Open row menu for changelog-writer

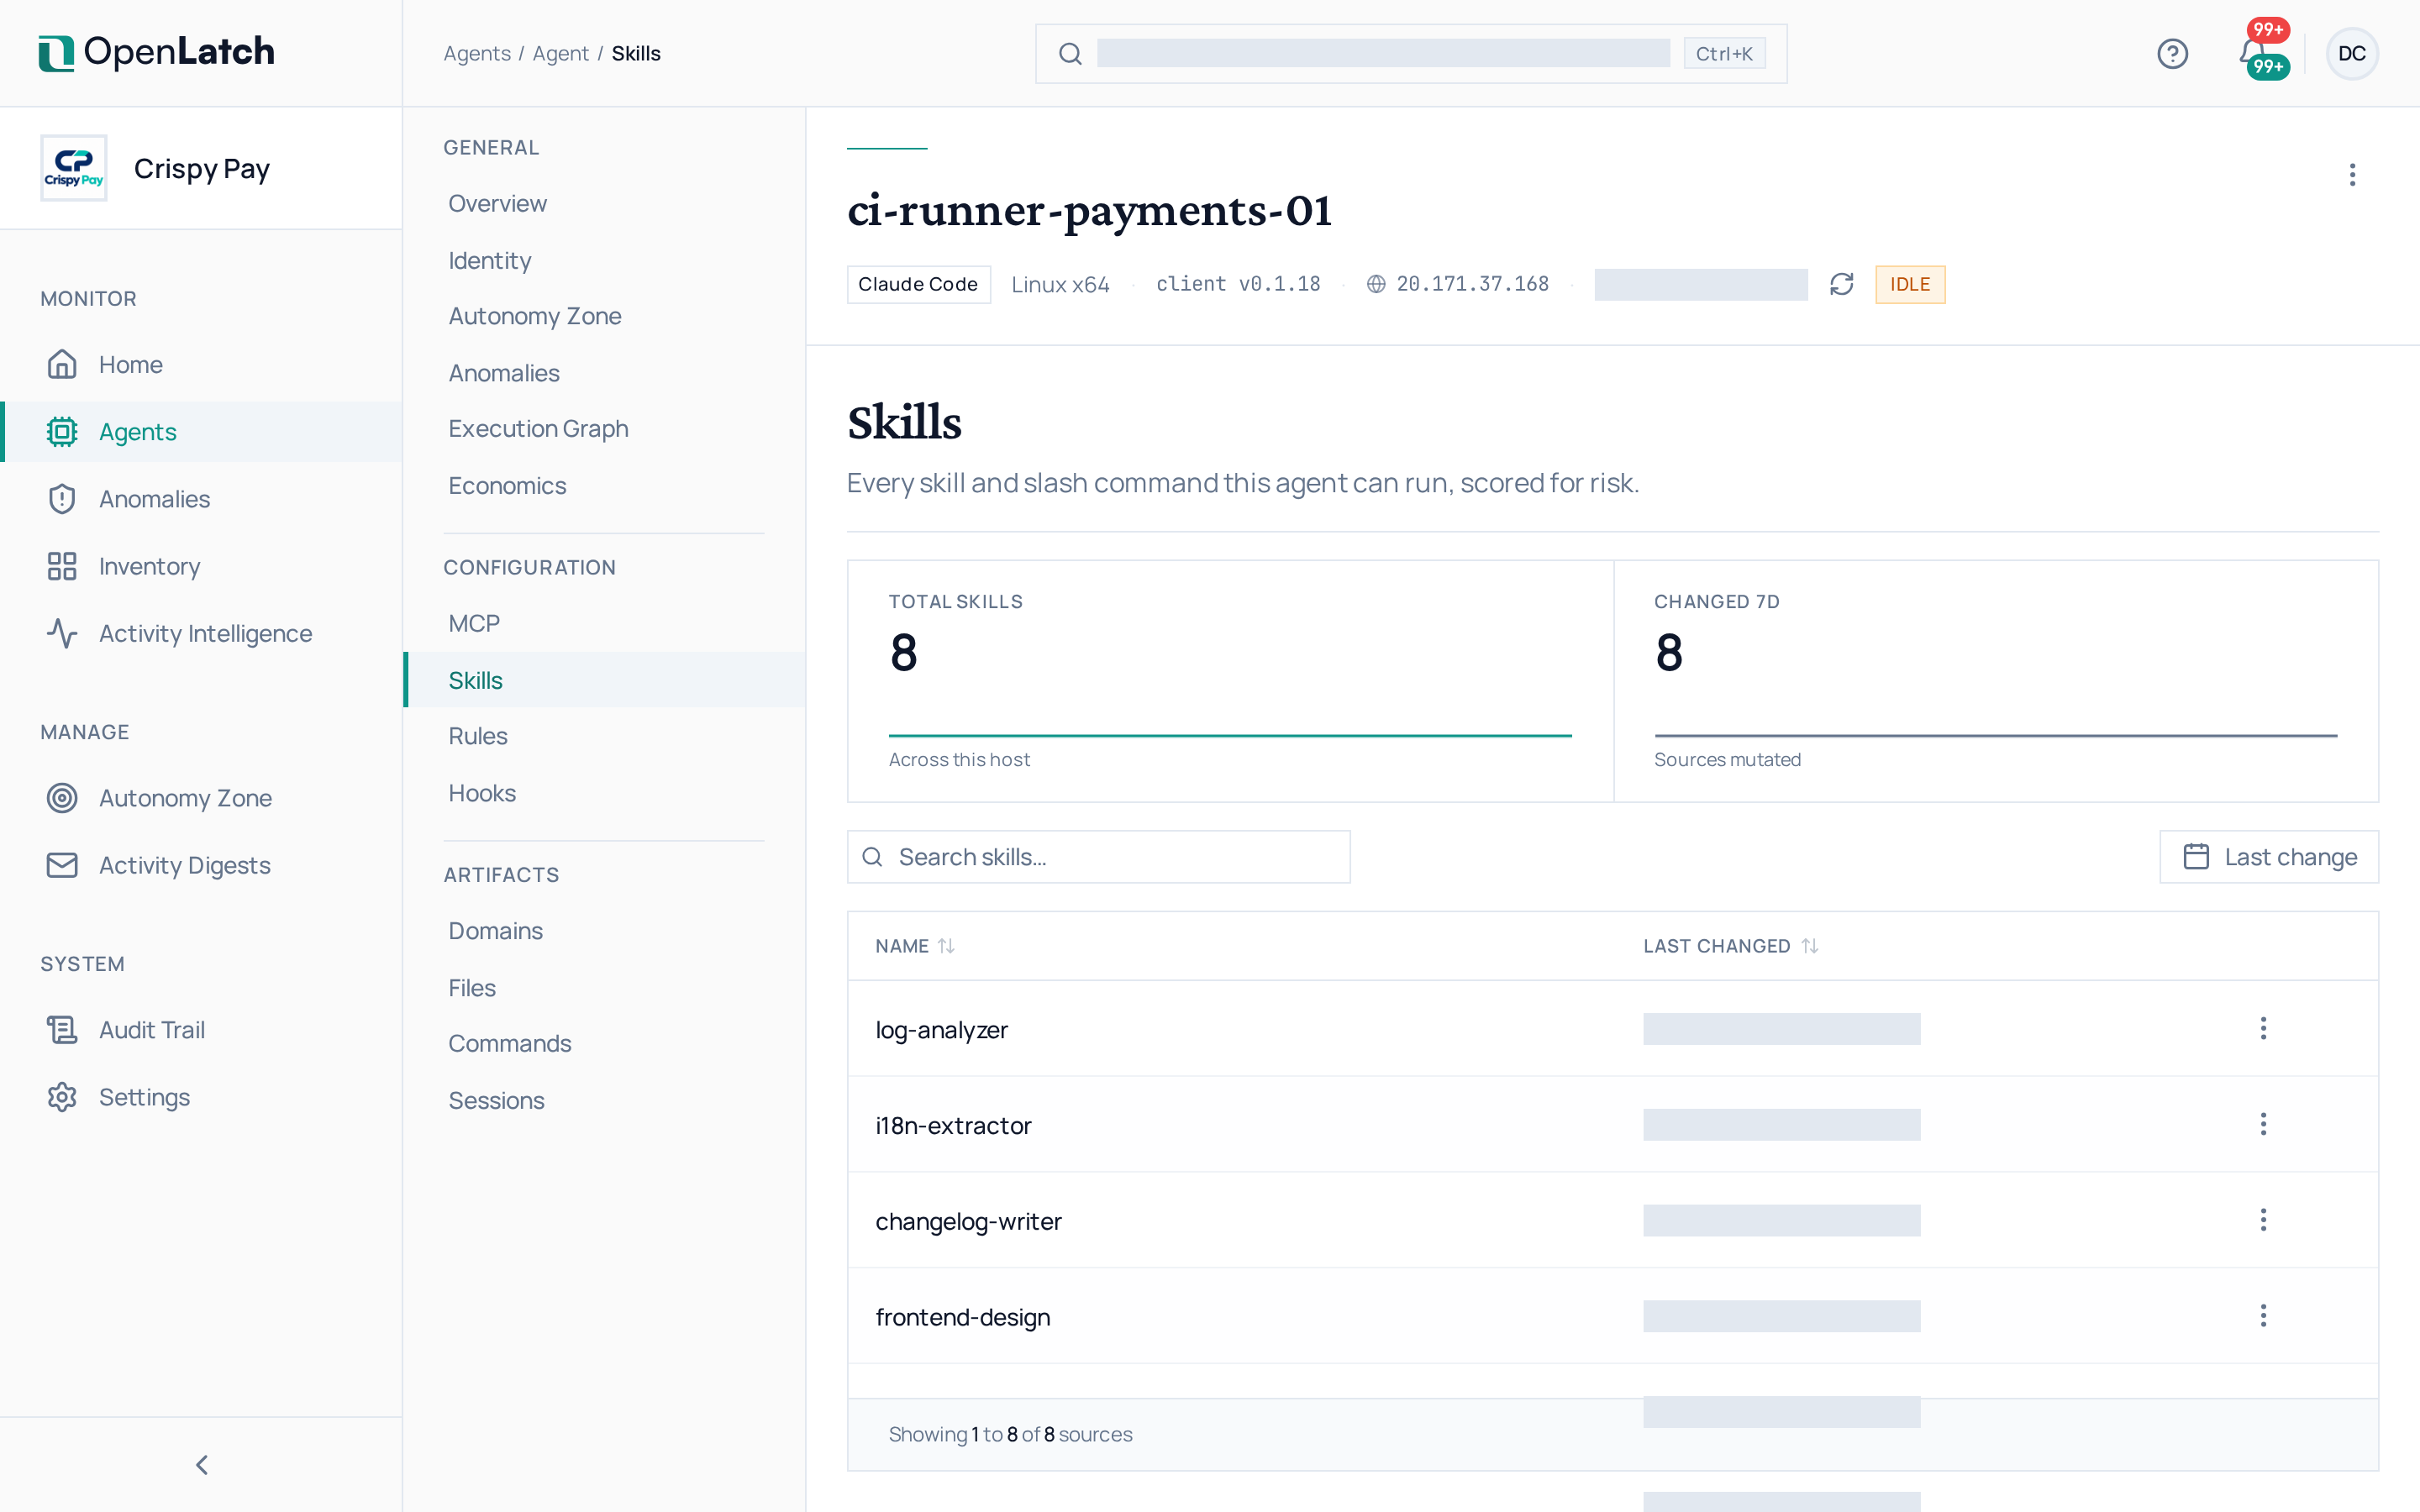[2263, 1220]
